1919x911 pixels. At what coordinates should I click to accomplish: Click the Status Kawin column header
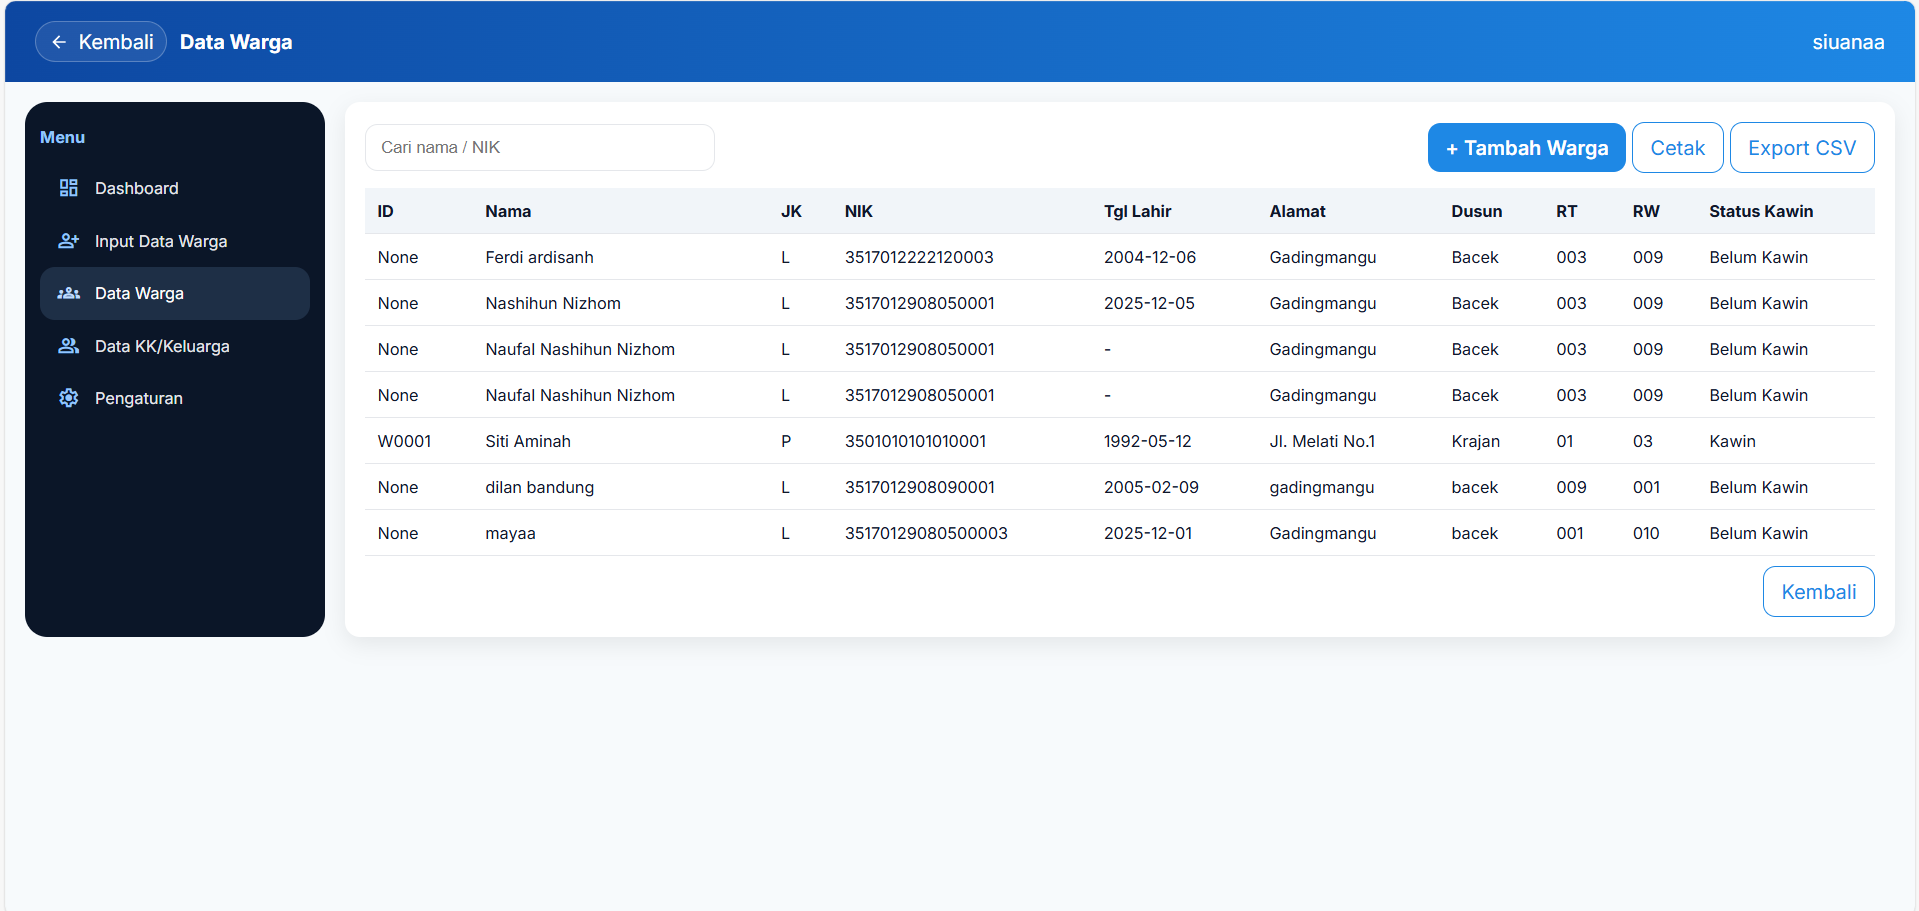pos(1760,211)
